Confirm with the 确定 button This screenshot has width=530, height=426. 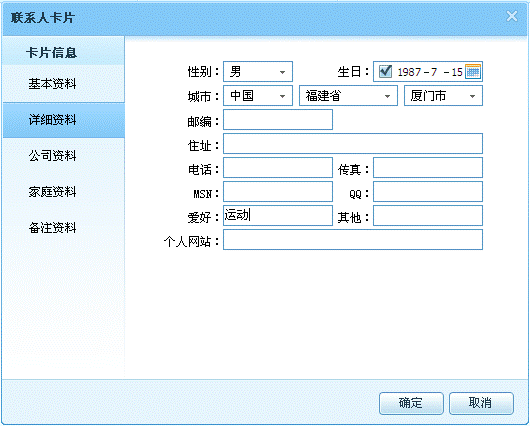(411, 403)
